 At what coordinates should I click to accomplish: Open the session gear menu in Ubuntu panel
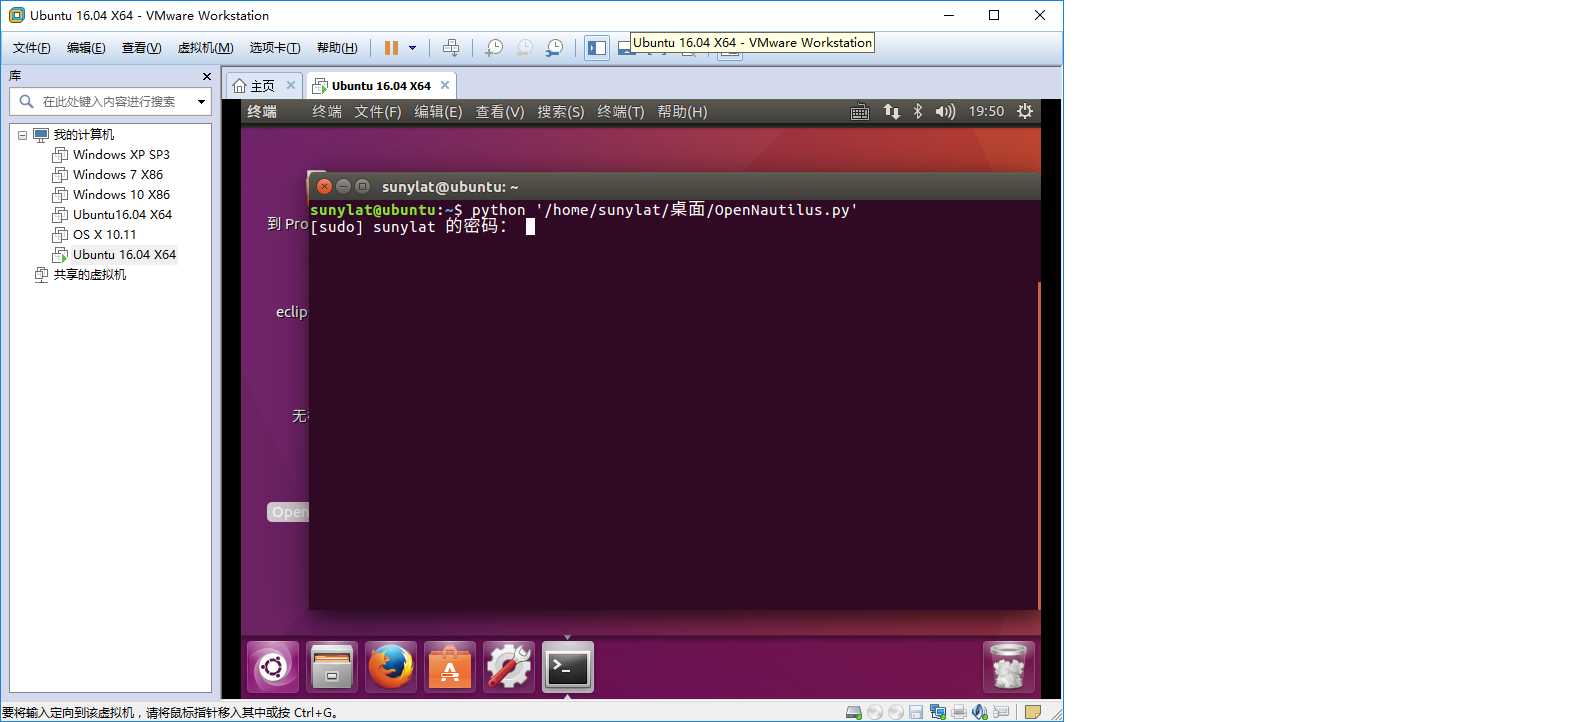pyautogui.click(x=1025, y=112)
